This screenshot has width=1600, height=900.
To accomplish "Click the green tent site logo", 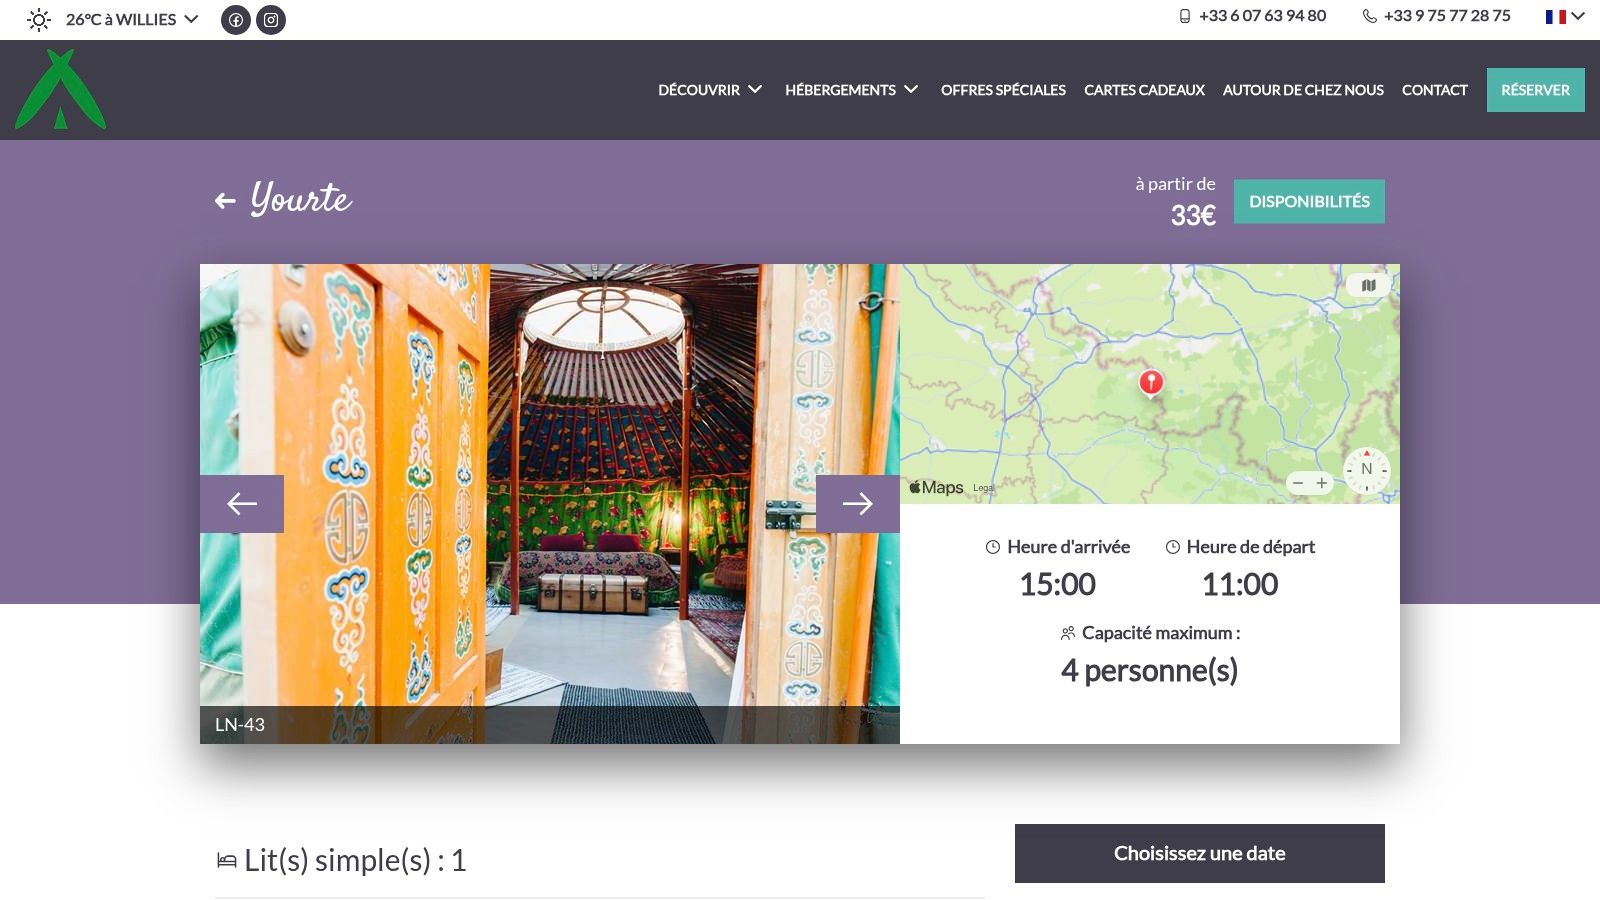I will pos(60,90).
